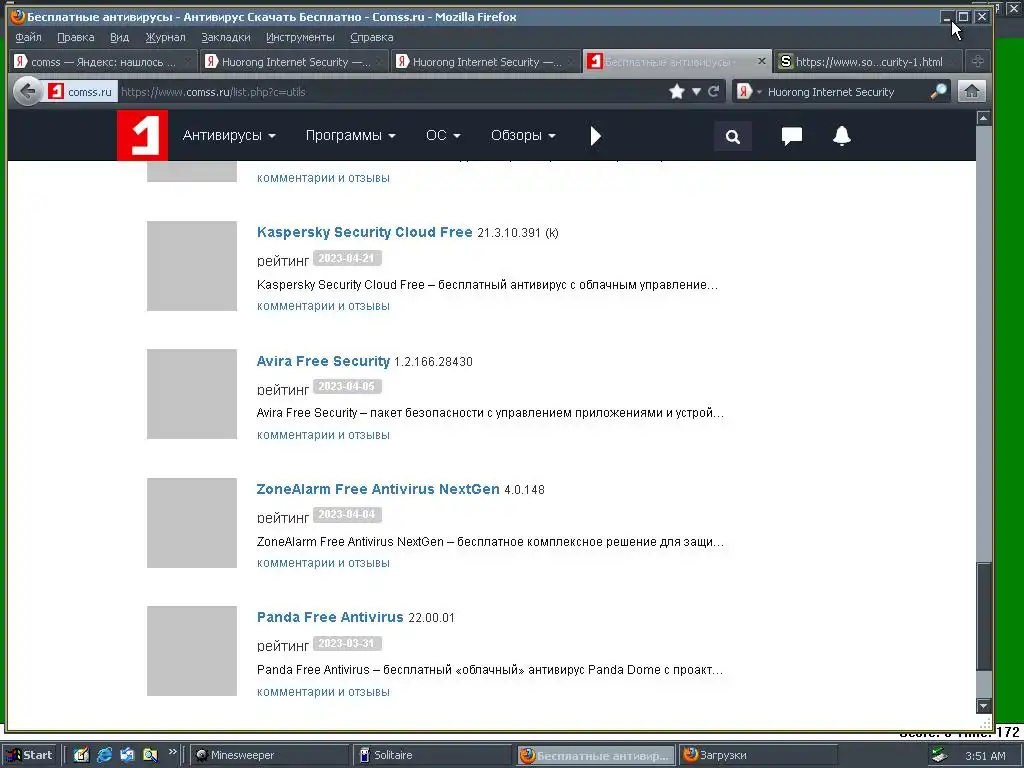1024x768 pixels.
Task: Close the active Бесплатные антивирусы tab
Action: point(761,61)
